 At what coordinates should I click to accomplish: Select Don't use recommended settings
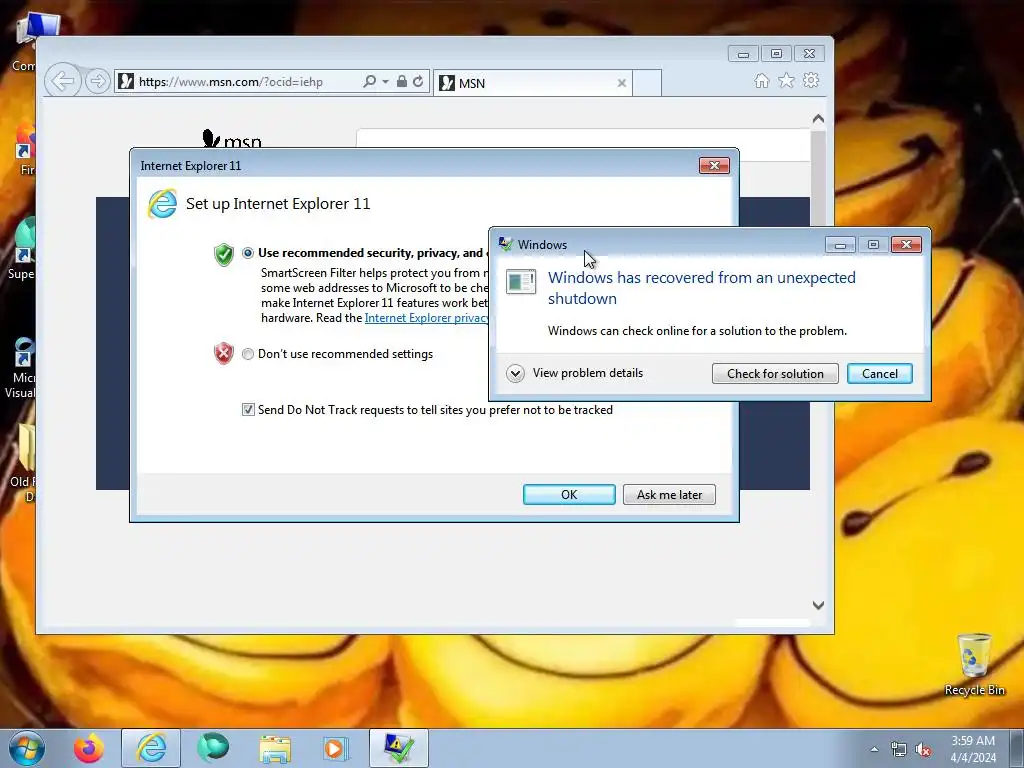248,354
